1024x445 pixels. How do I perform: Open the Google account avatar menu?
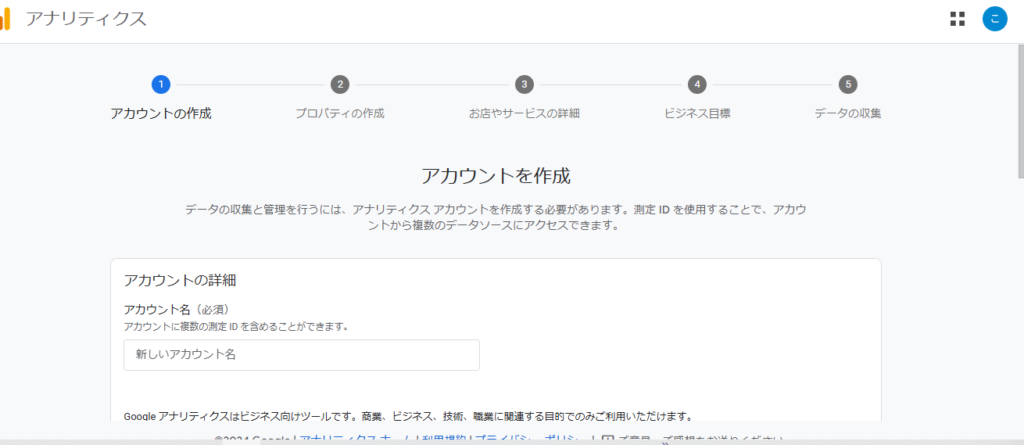[994, 19]
